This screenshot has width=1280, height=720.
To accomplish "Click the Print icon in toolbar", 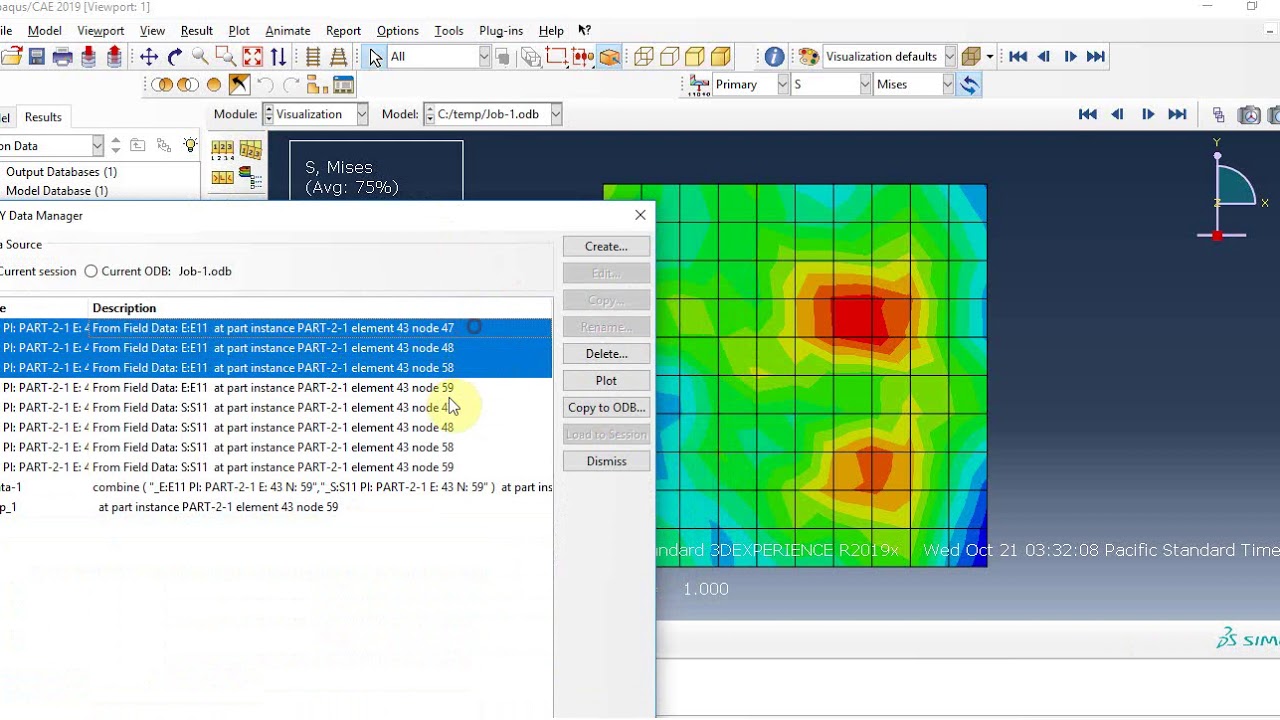I will coord(62,57).
